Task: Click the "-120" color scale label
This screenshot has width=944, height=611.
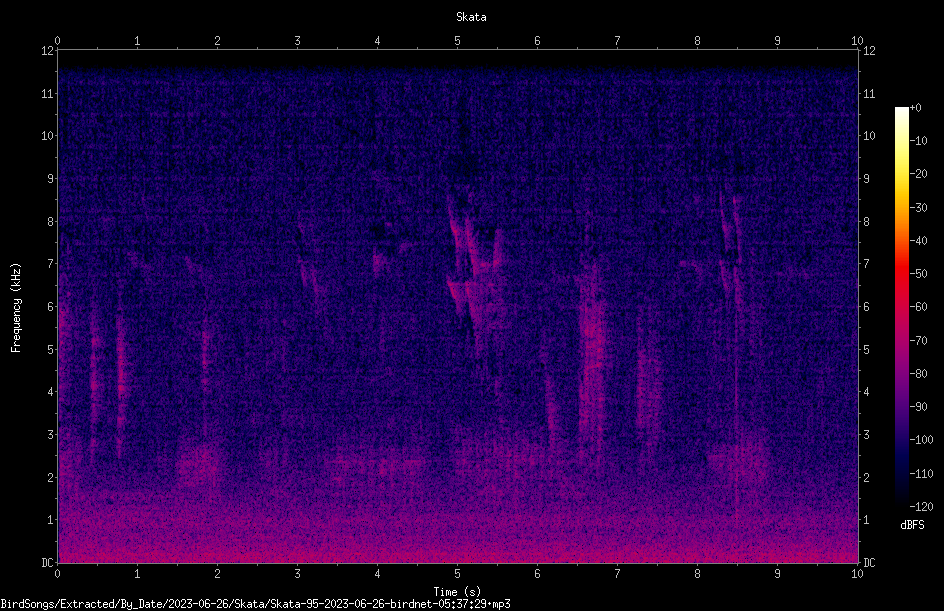Action: 922,507
